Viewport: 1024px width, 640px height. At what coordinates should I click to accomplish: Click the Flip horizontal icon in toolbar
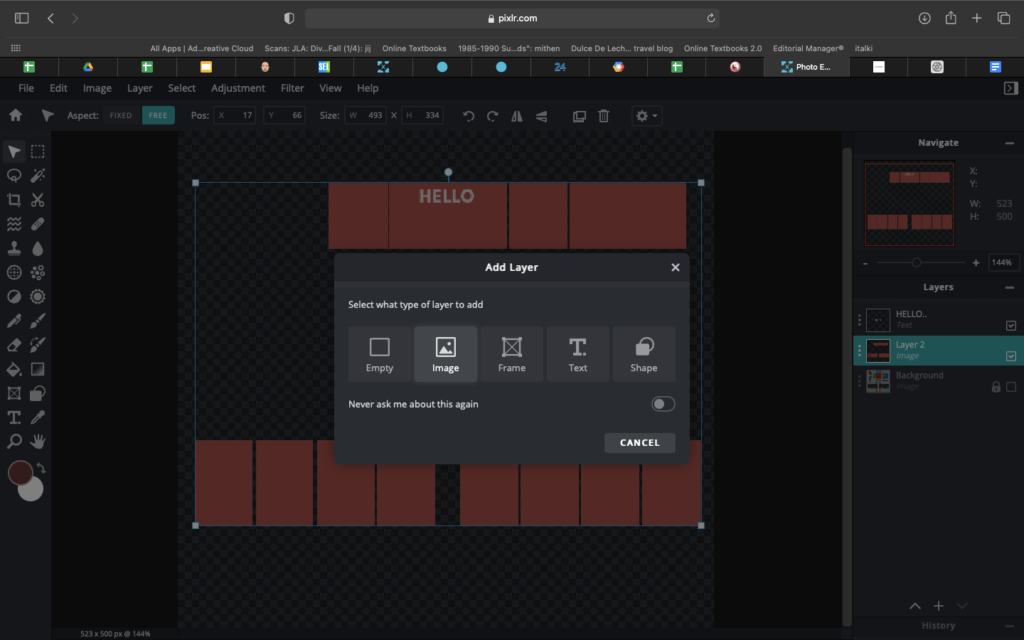coord(517,116)
